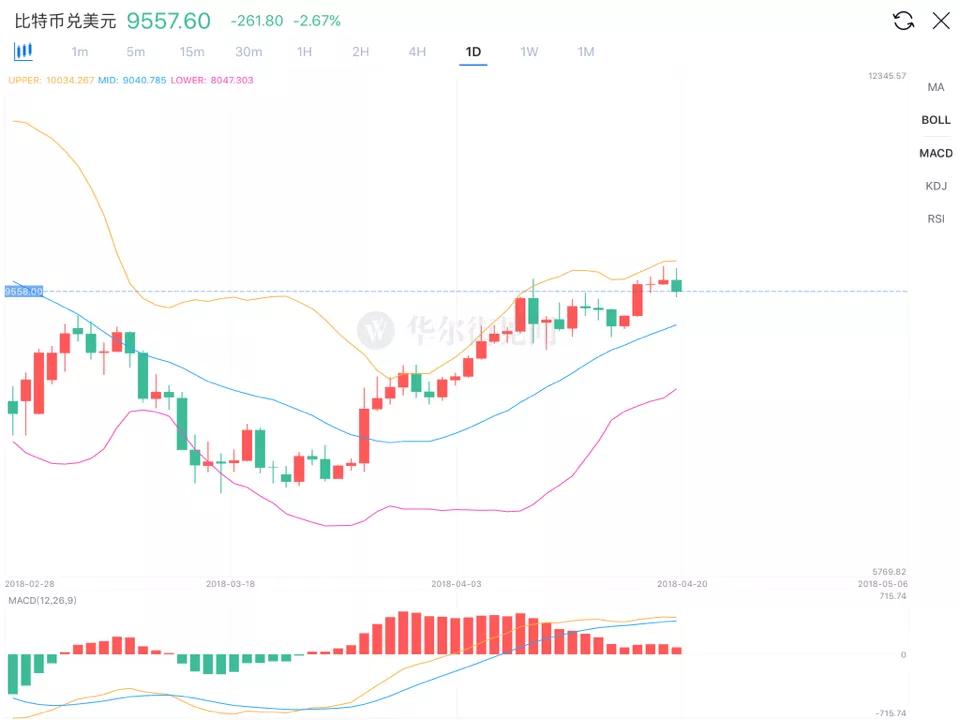Enable the MA indicator
Screen dimensions: 960x720
[936, 87]
